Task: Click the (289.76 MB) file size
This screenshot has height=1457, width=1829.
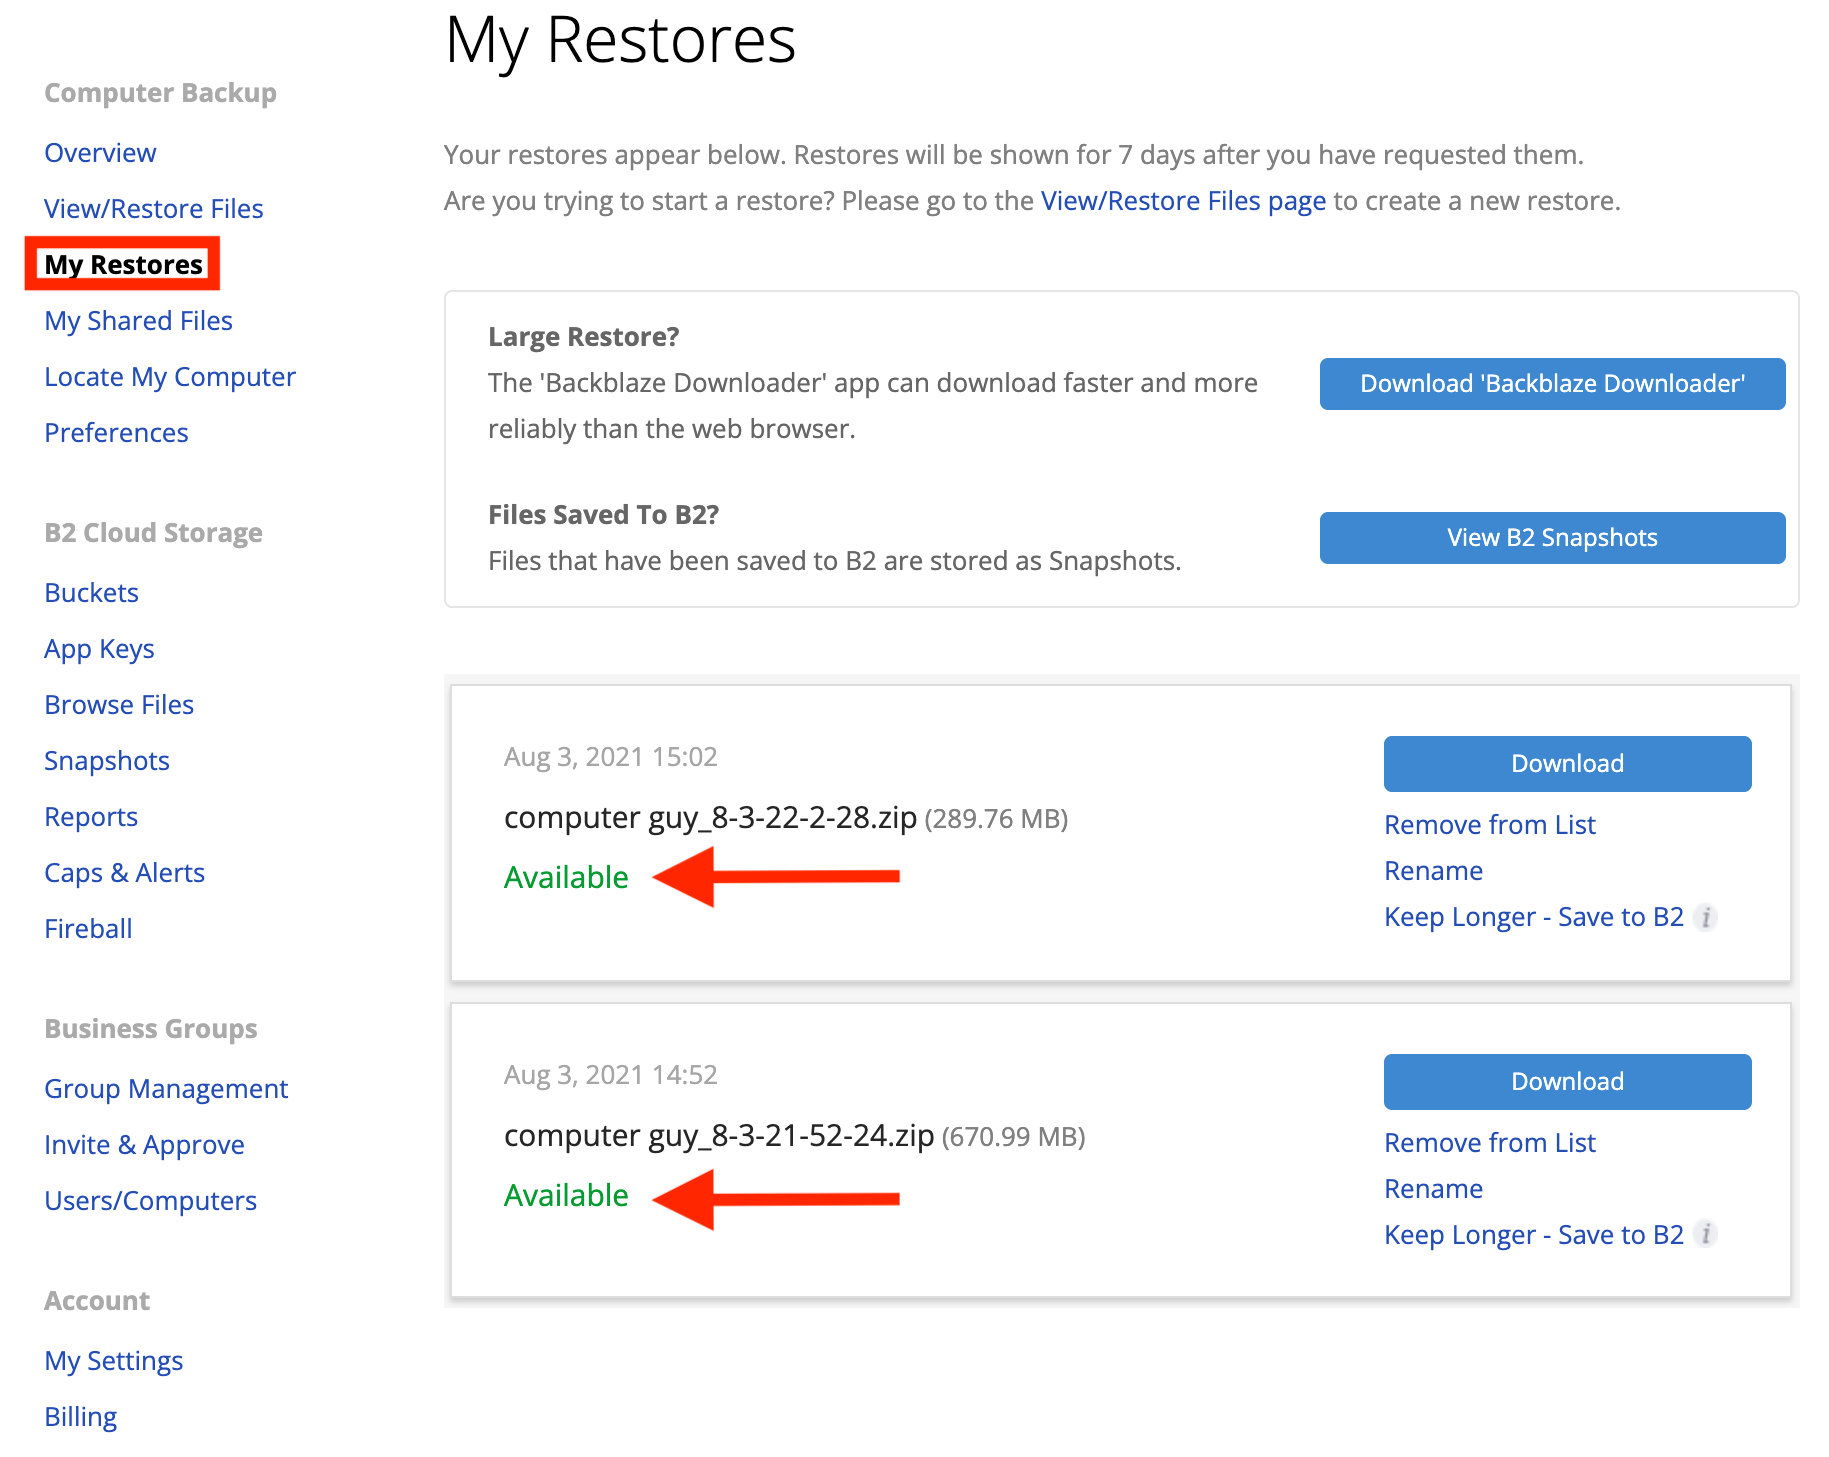Action: pyautogui.click(x=996, y=819)
